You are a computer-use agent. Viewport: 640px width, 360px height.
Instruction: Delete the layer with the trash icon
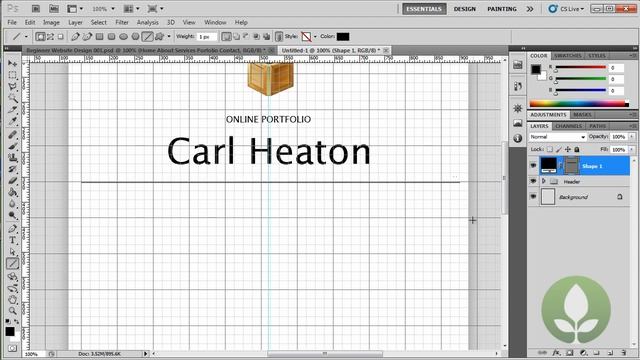pos(623,352)
